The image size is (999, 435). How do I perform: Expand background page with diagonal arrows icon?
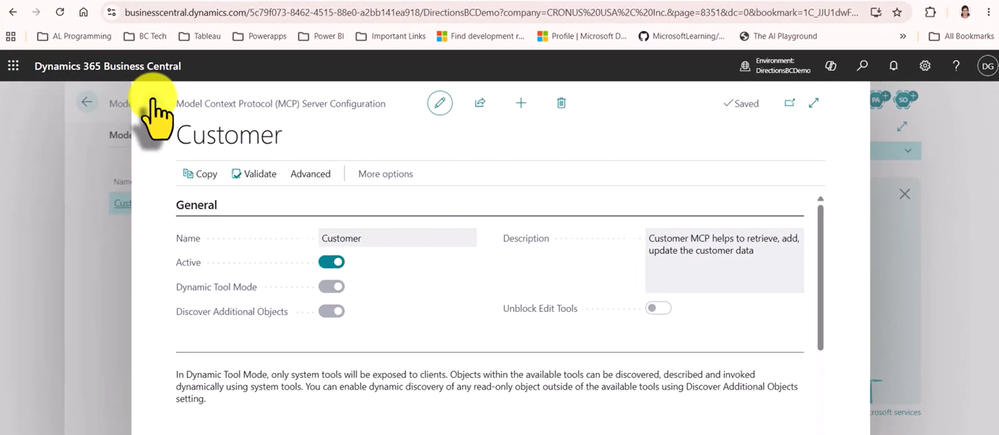[x=902, y=127]
